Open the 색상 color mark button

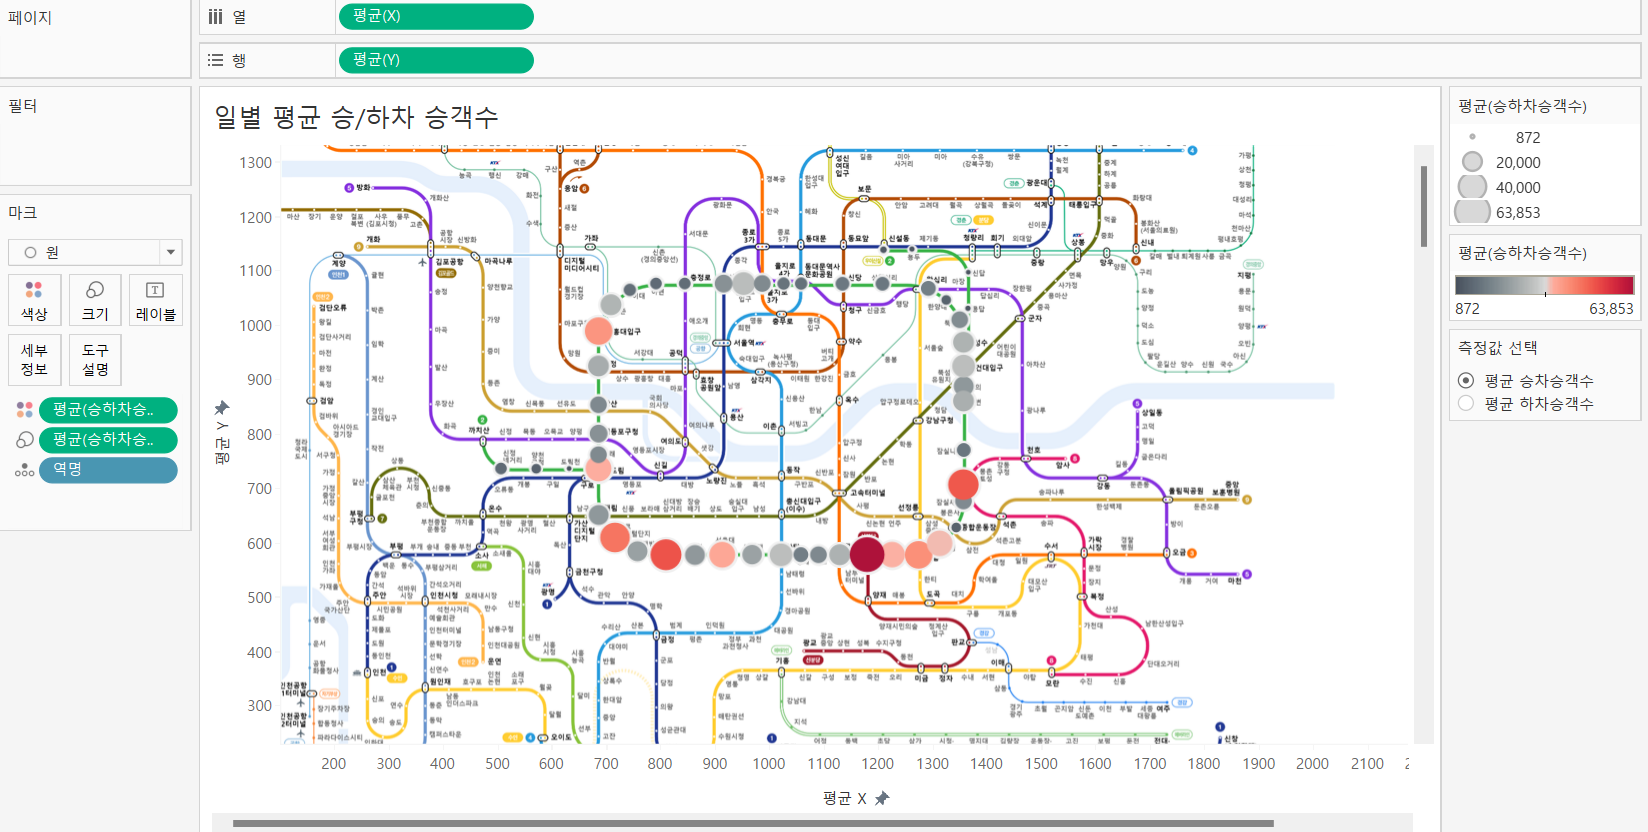pyautogui.click(x=34, y=300)
